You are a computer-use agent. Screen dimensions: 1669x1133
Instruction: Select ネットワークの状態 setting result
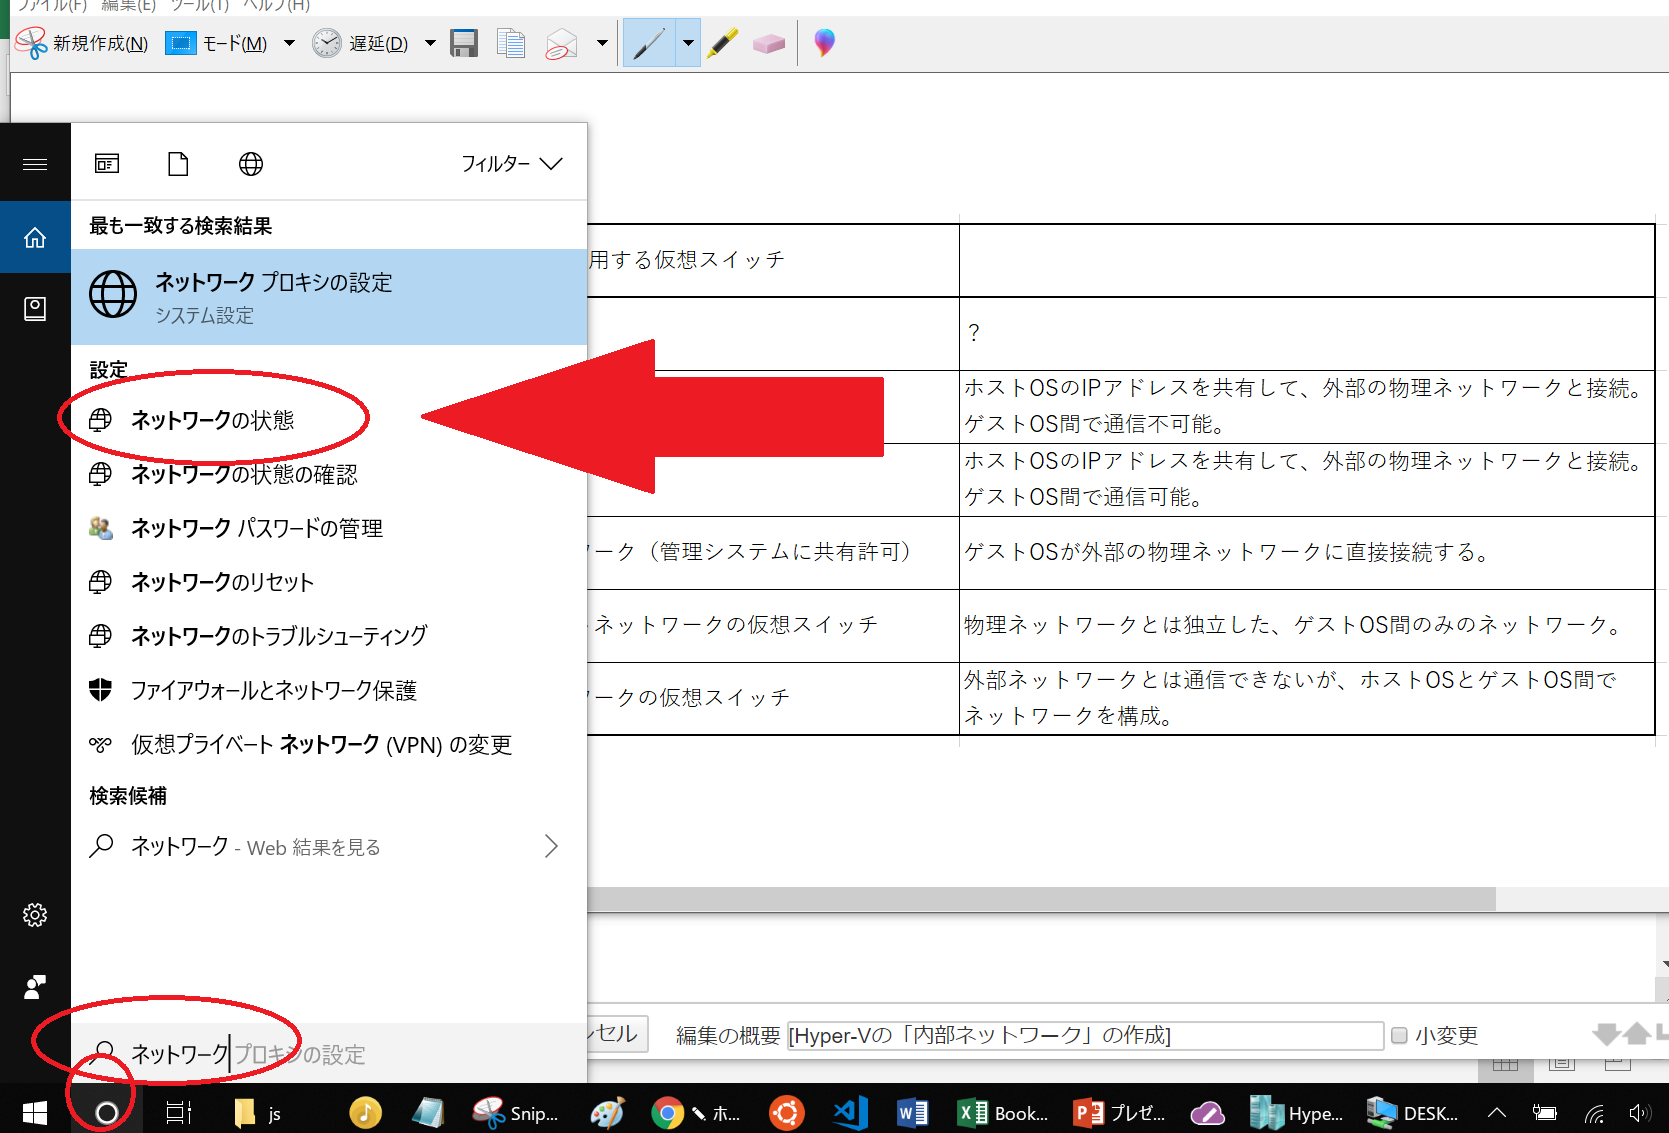(x=212, y=420)
